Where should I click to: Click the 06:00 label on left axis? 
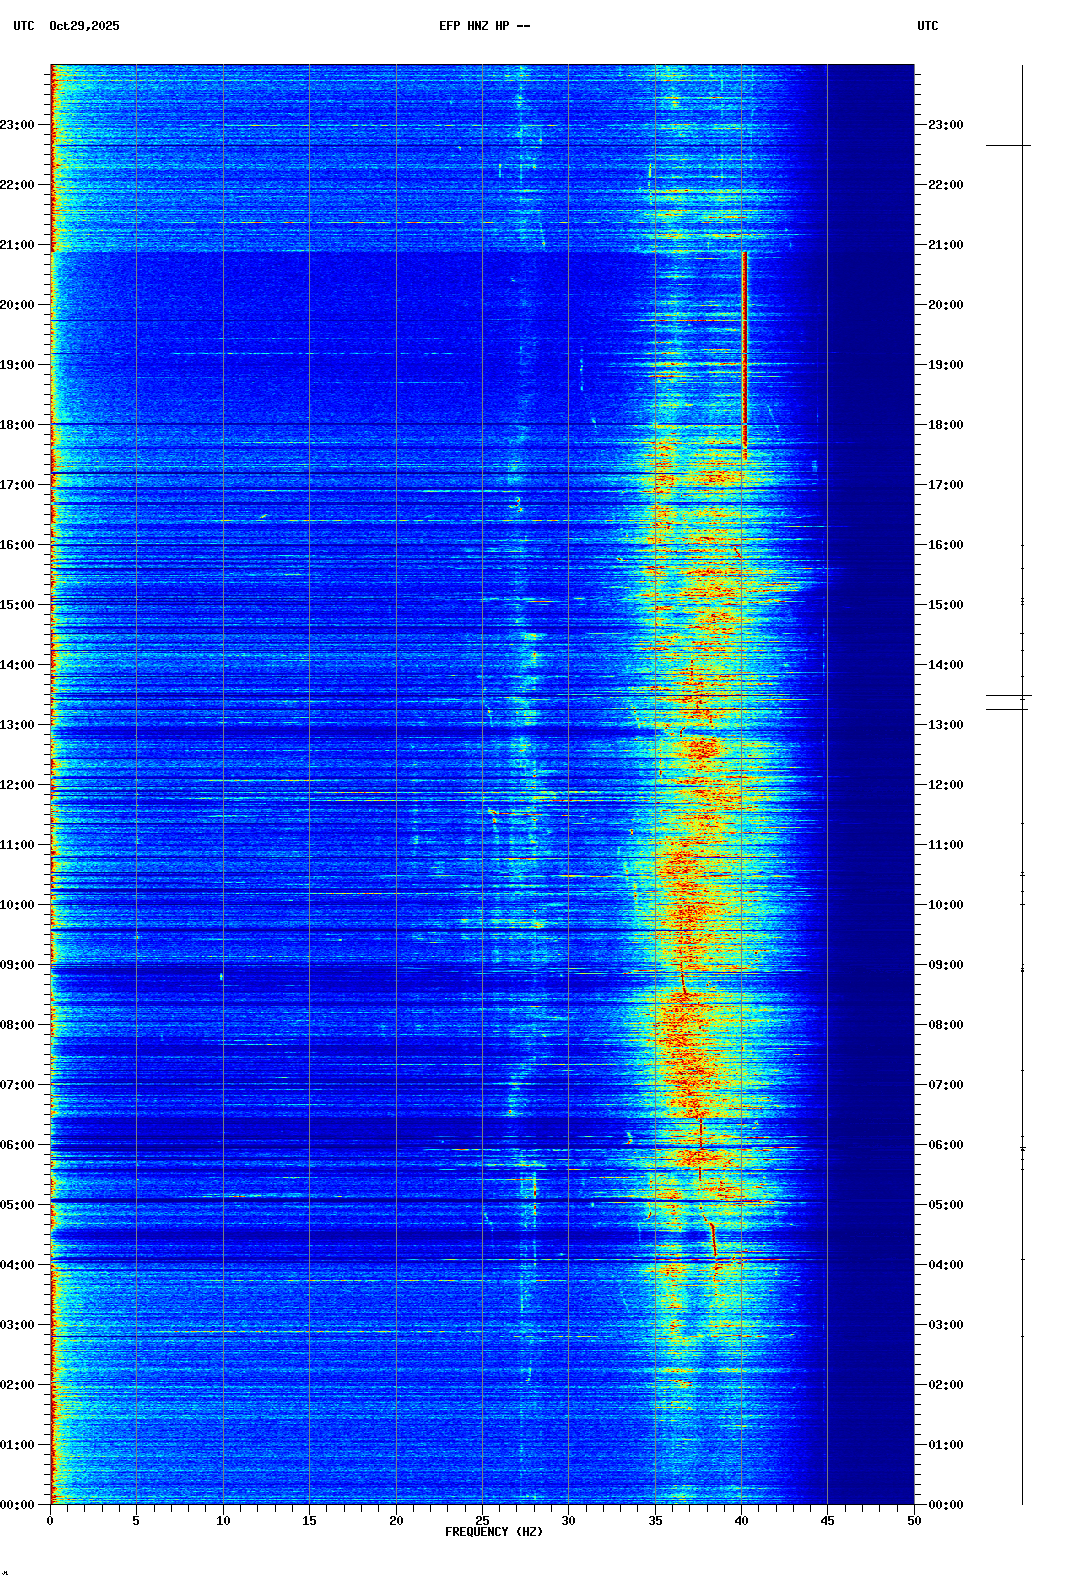tap(18, 1145)
